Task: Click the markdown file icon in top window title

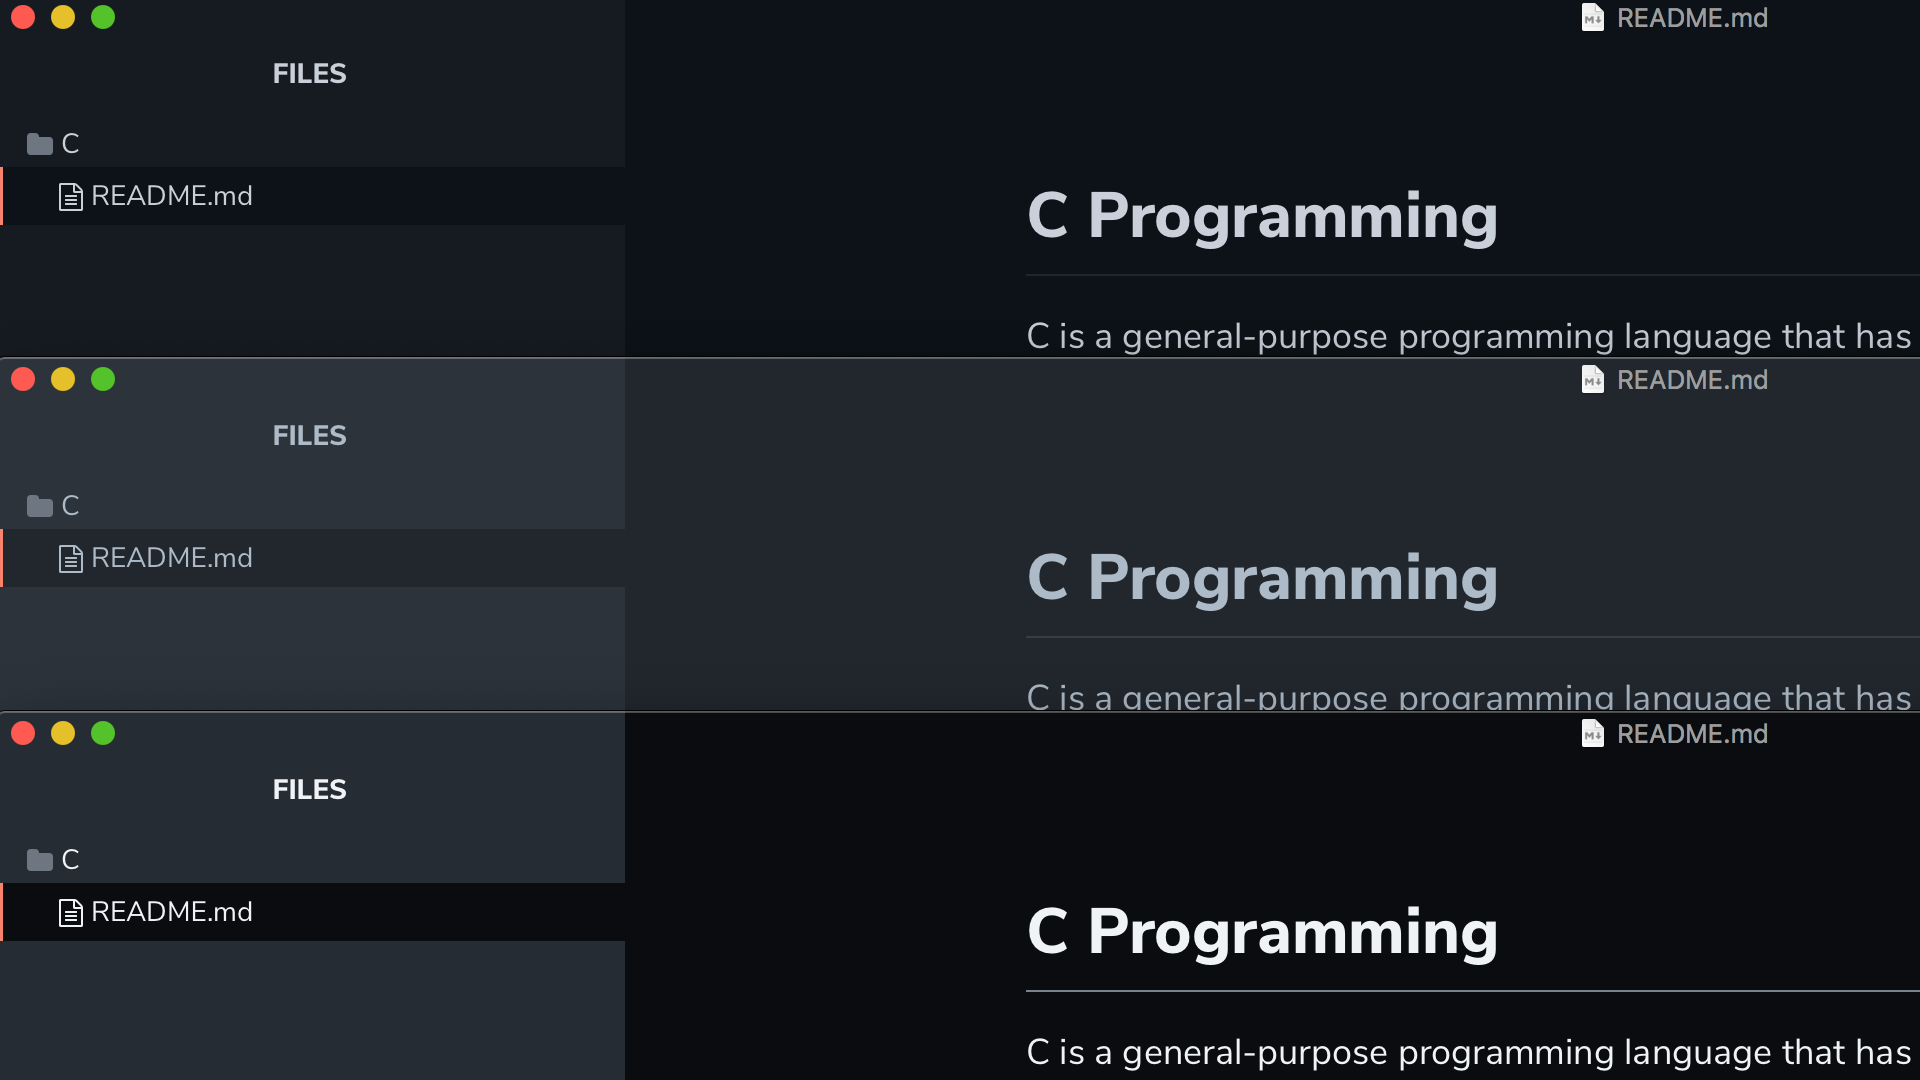Action: click(1593, 18)
